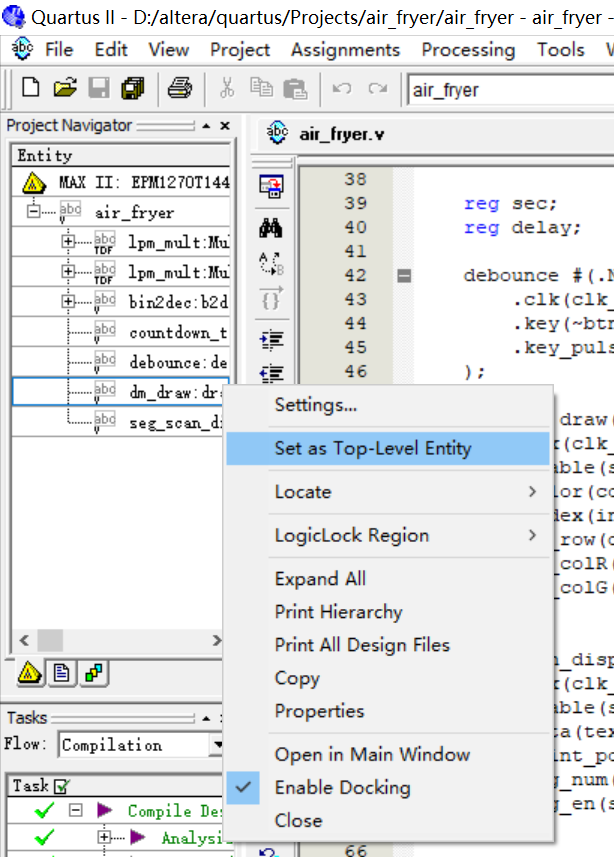Click the Replace A-to-B icon in editor toolbar
The image size is (614, 857).
(271, 264)
